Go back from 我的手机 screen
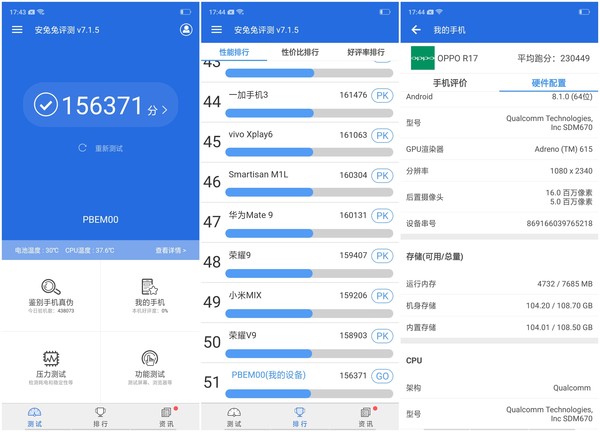600x432 pixels. pyautogui.click(x=416, y=30)
